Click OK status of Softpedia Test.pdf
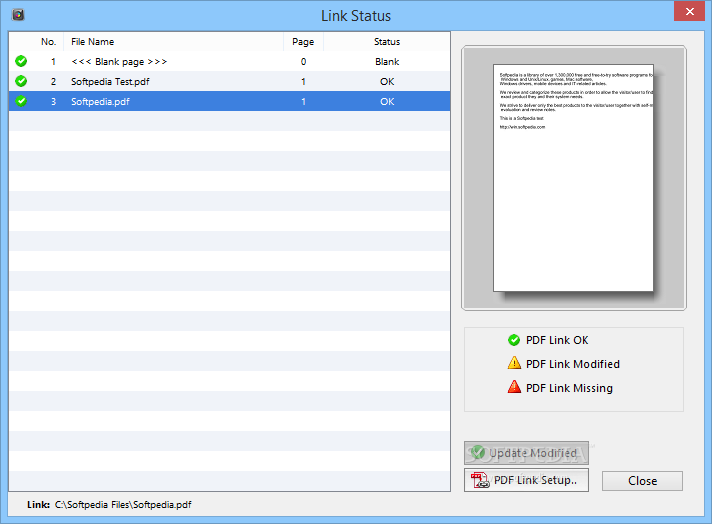The image size is (712, 524). tap(387, 82)
